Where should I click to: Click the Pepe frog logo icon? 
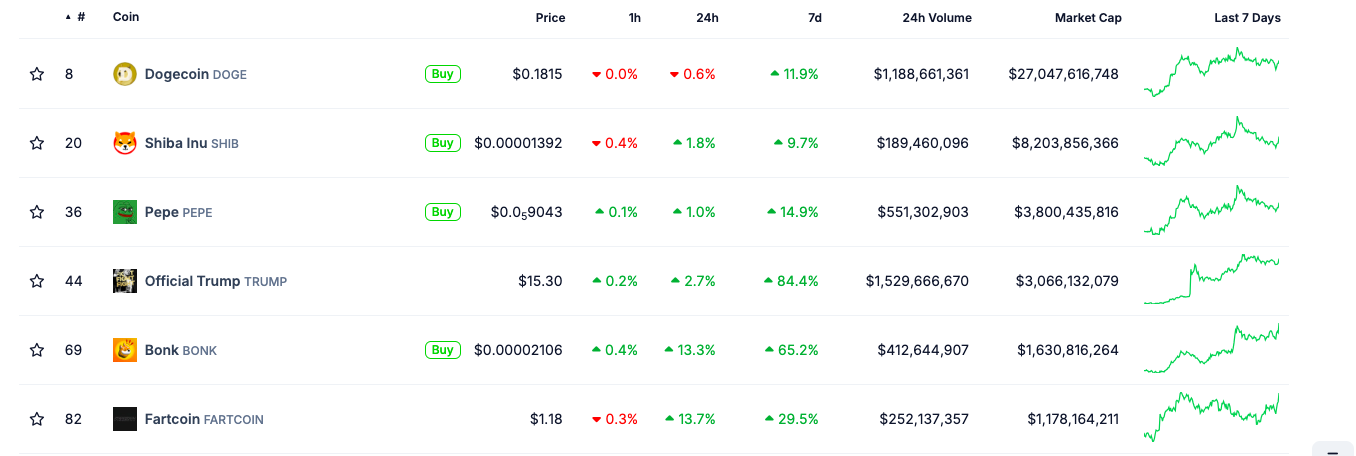click(x=125, y=212)
